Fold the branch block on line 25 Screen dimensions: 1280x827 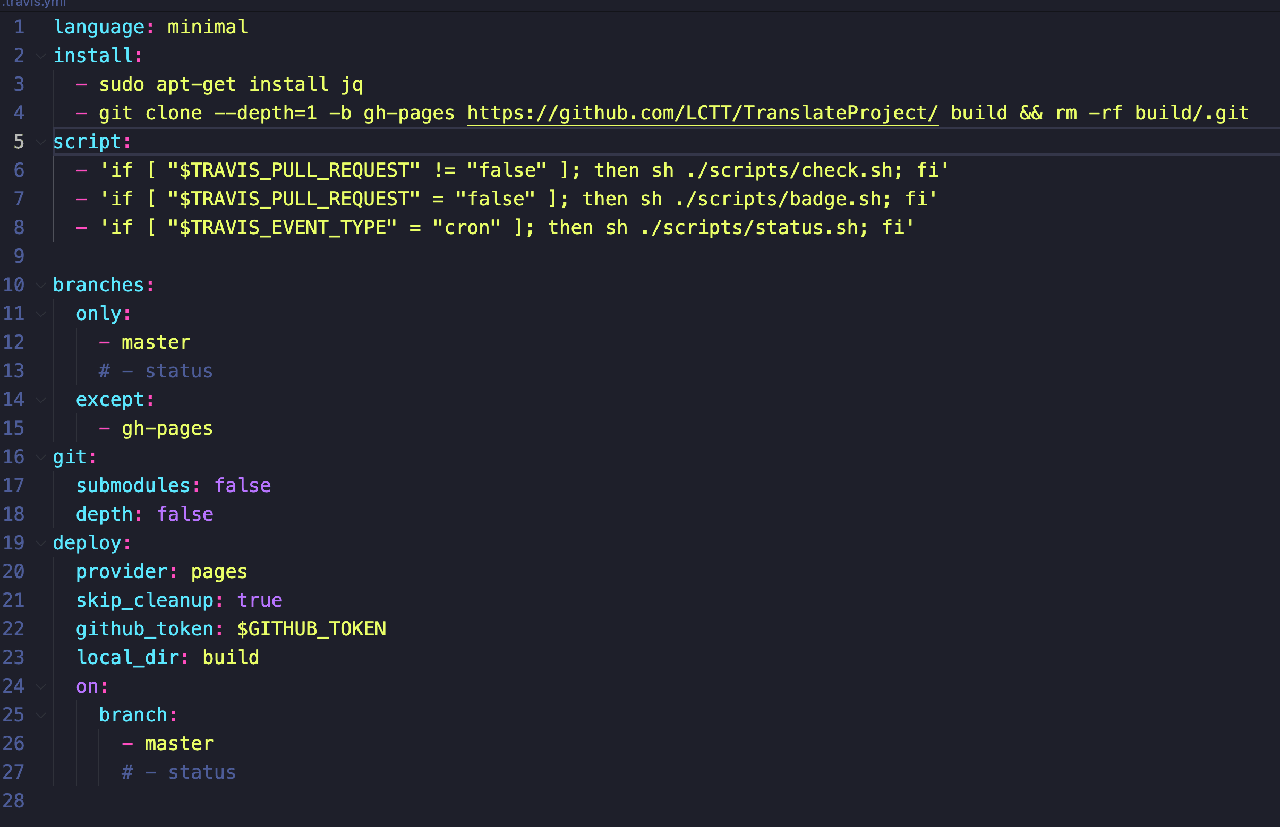40,715
